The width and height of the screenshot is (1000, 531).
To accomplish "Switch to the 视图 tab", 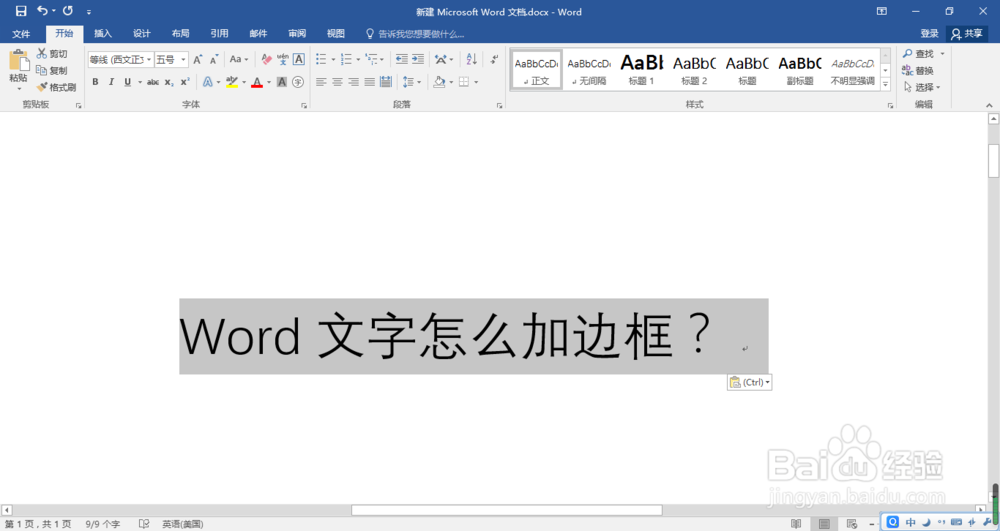I will point(335,34).
